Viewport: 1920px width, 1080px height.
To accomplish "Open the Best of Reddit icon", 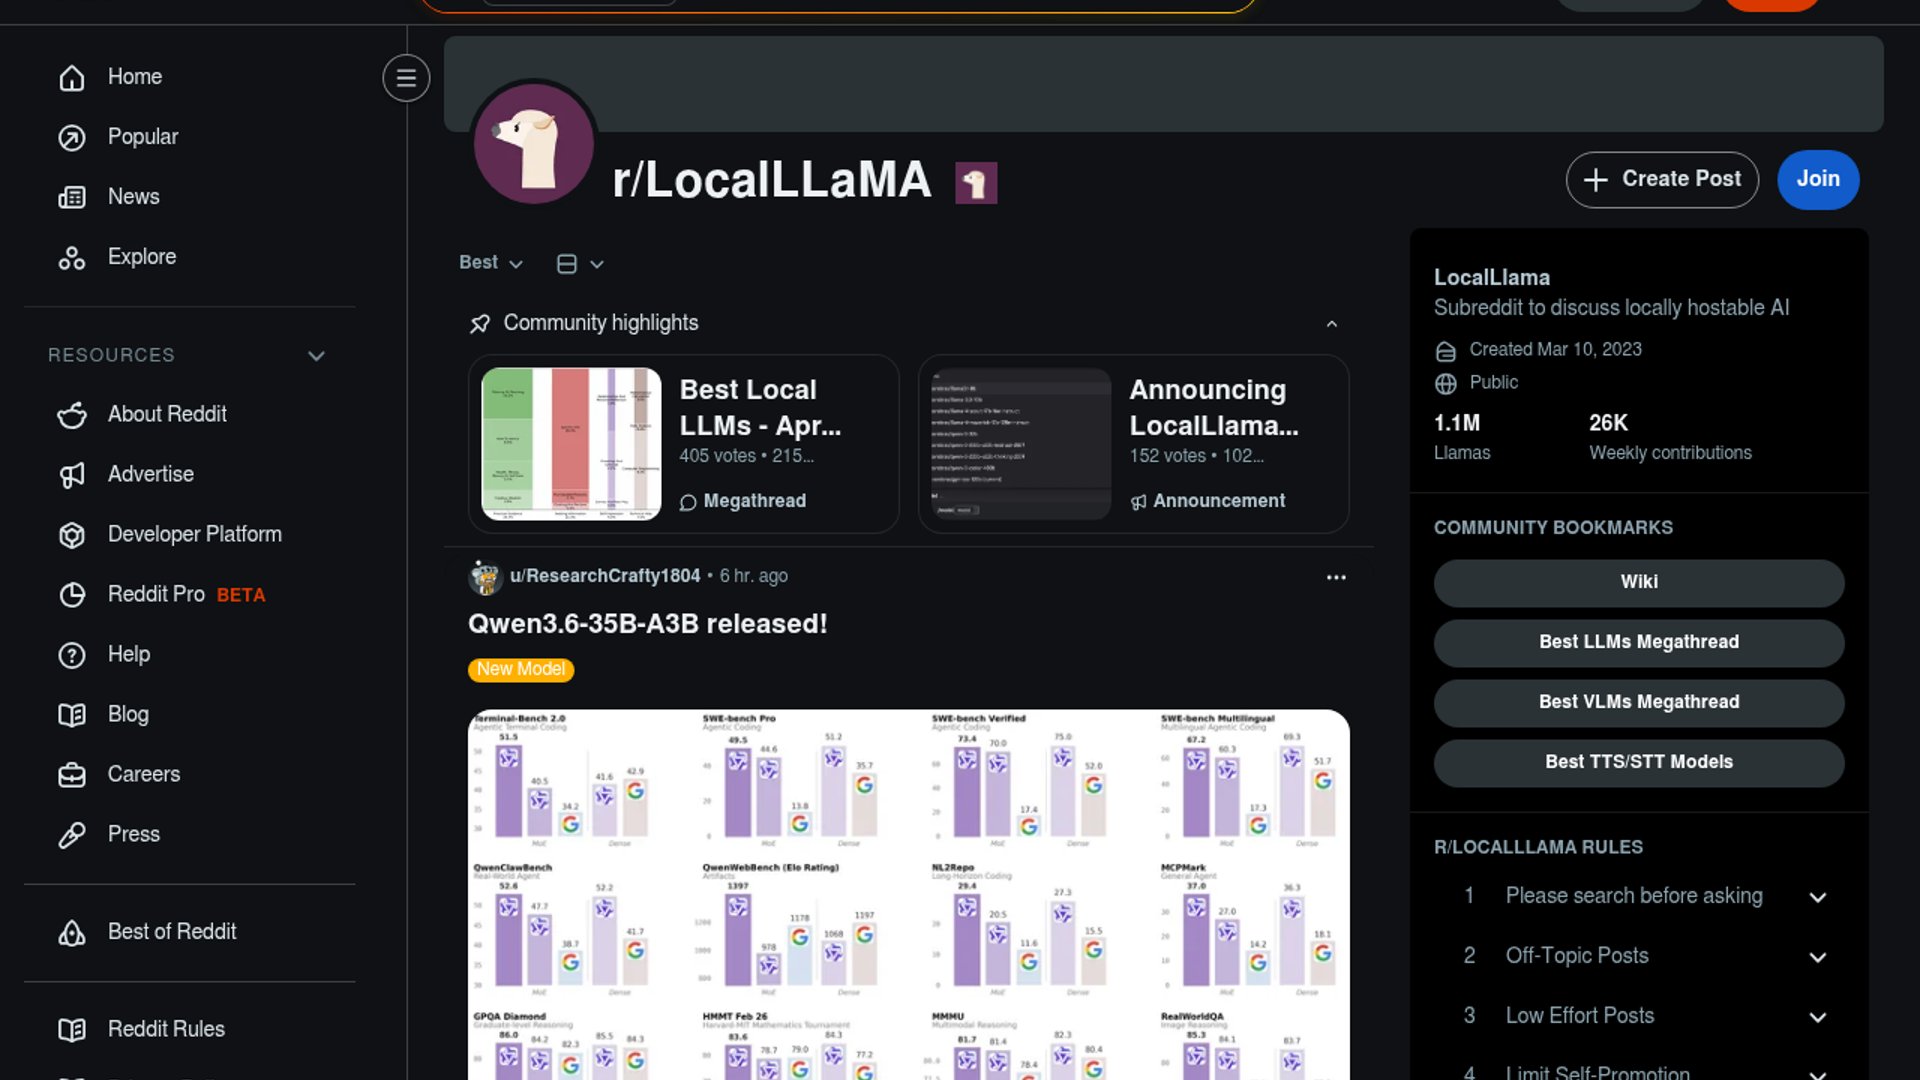I will click(72, 932).
